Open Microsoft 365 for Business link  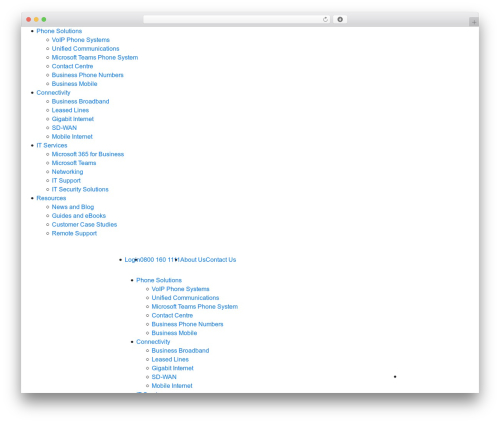coord(88,154)
